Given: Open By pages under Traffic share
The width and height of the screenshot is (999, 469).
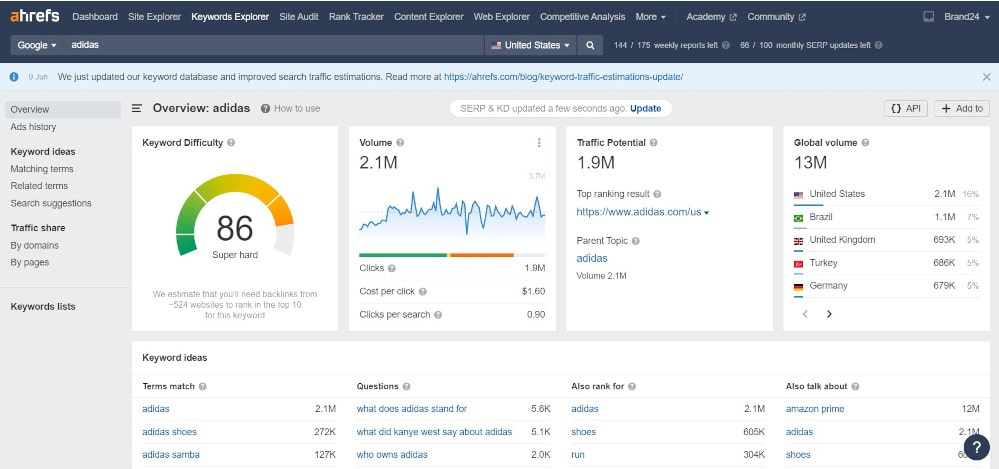Looking at the screenshot, I should click(29, 262).
